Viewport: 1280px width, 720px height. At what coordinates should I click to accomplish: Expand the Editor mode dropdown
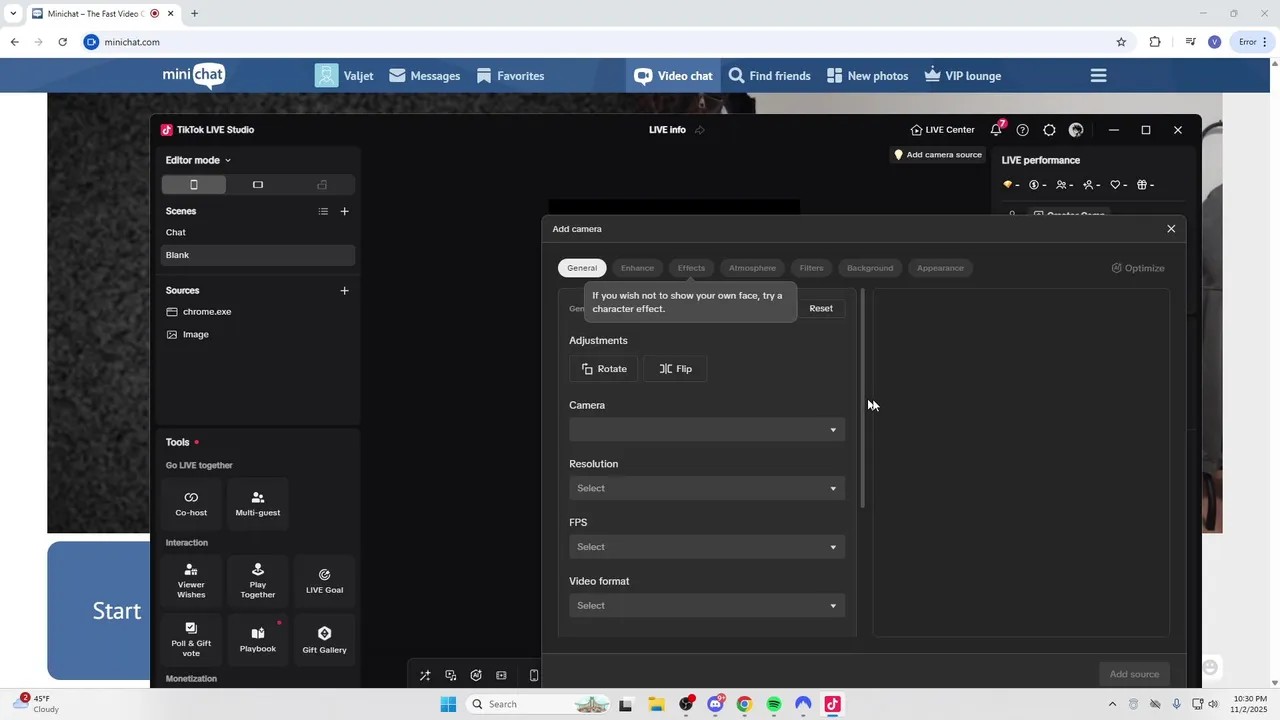198,160
